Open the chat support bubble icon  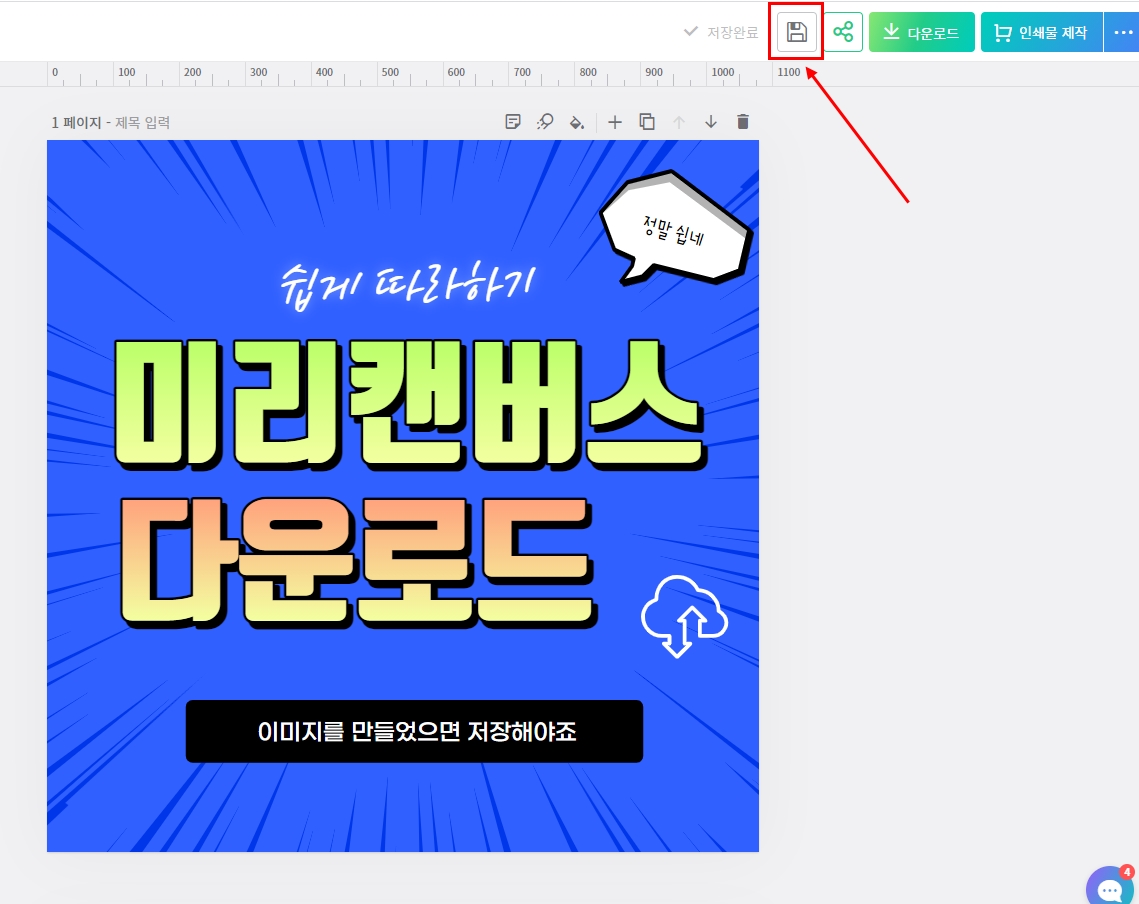click(x=1111, y=886)
